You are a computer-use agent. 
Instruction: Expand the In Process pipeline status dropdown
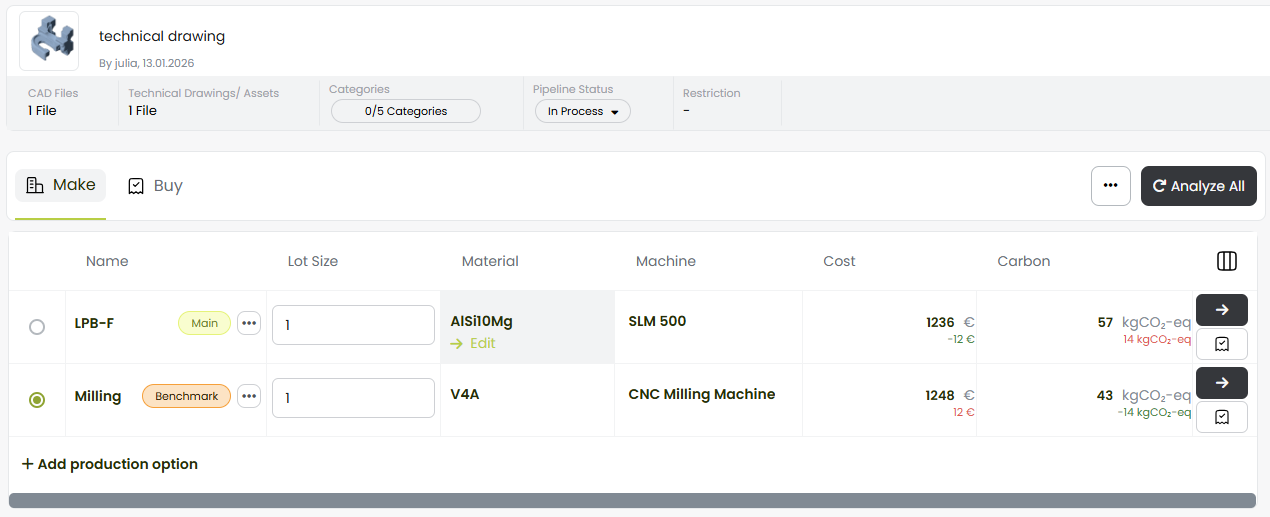pyautogui.click(x=583, y=111)
